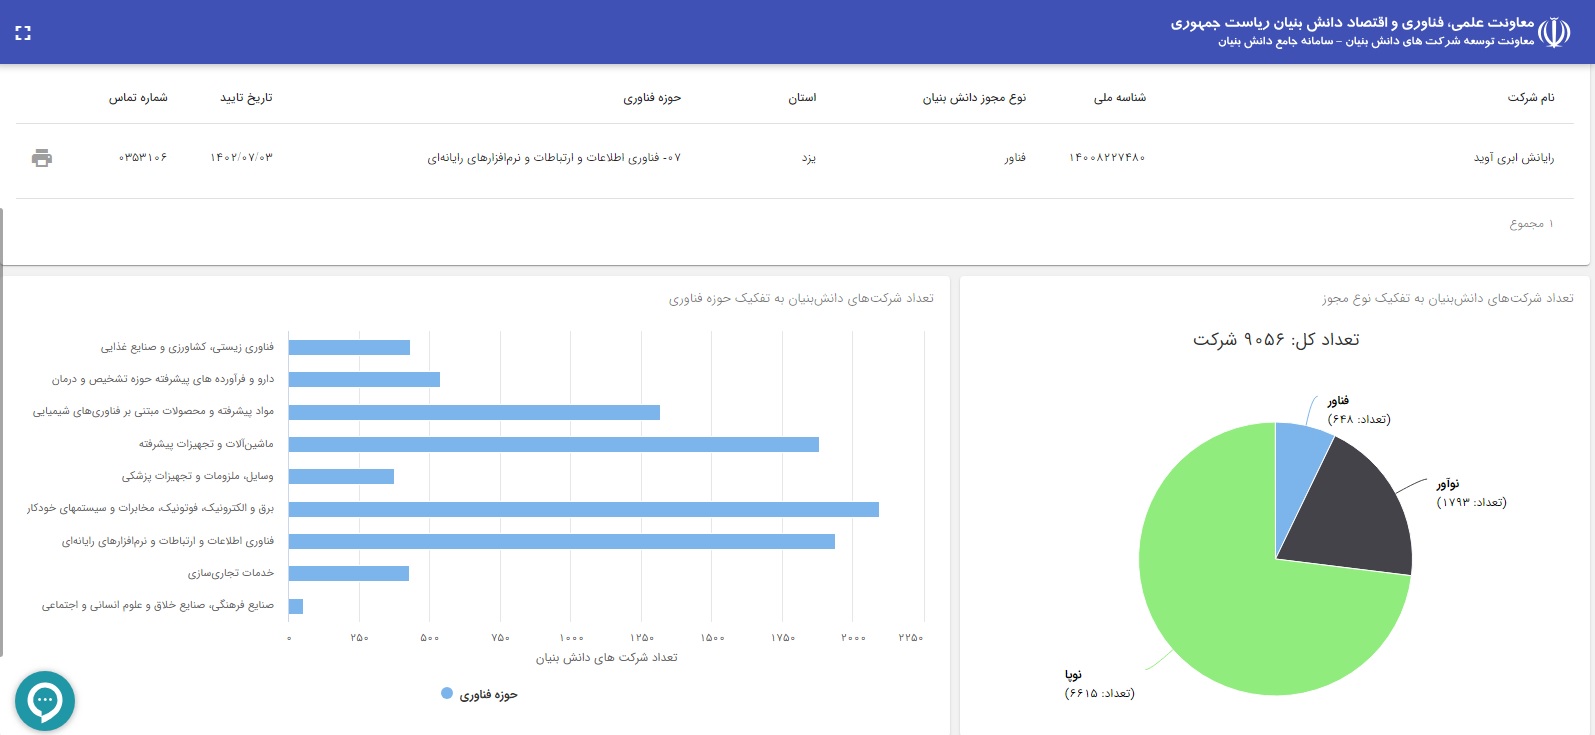Click the شناسه ملی column header
The image size is (1595, 735).
(x=1120, y=98)
